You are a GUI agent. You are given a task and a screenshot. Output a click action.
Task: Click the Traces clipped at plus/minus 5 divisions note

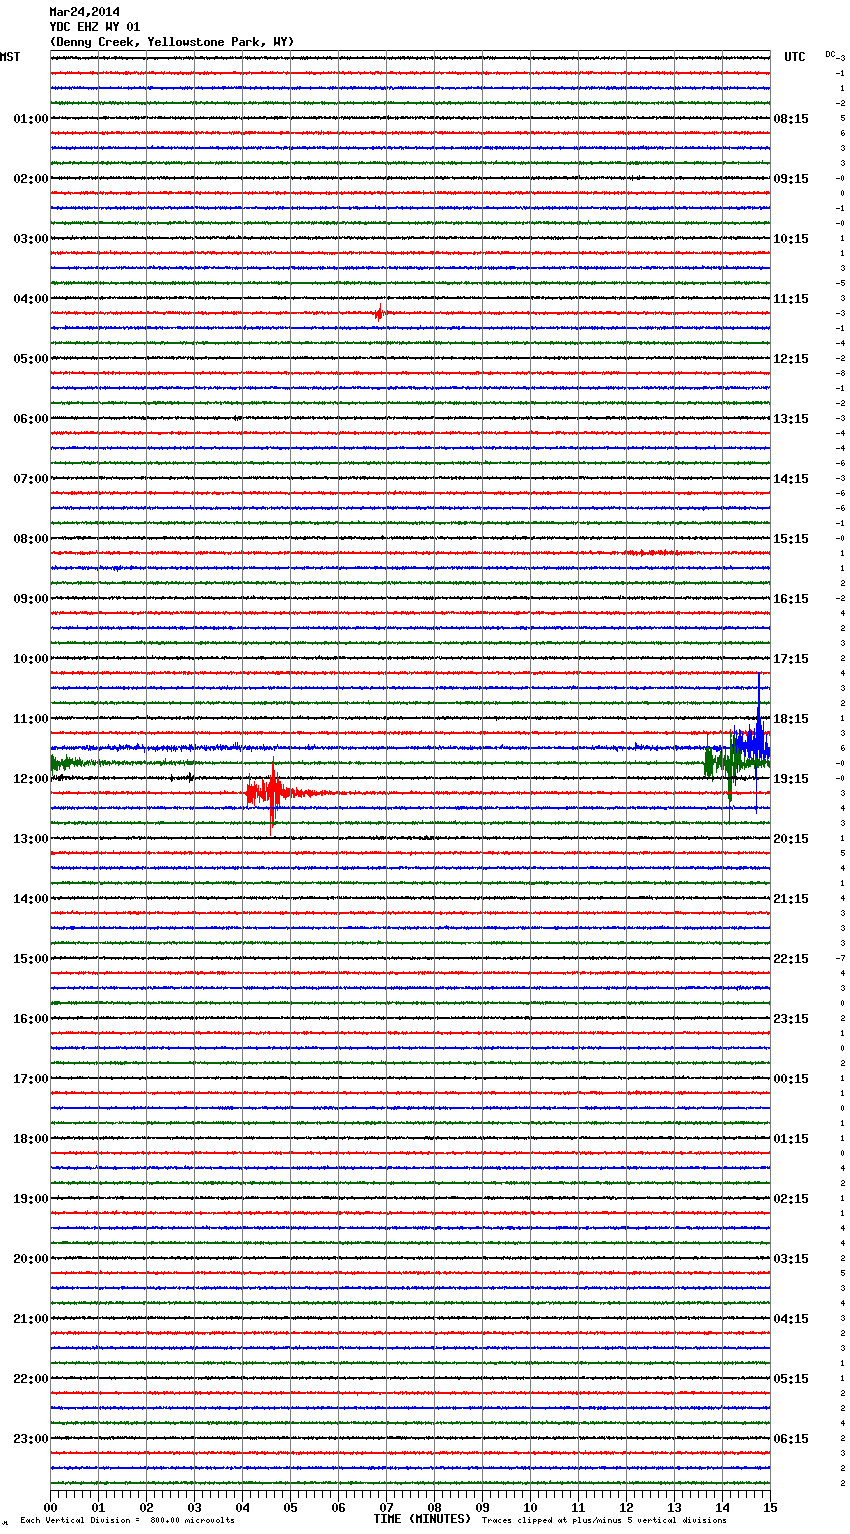pyautogui.click(x=604, y=1521)
